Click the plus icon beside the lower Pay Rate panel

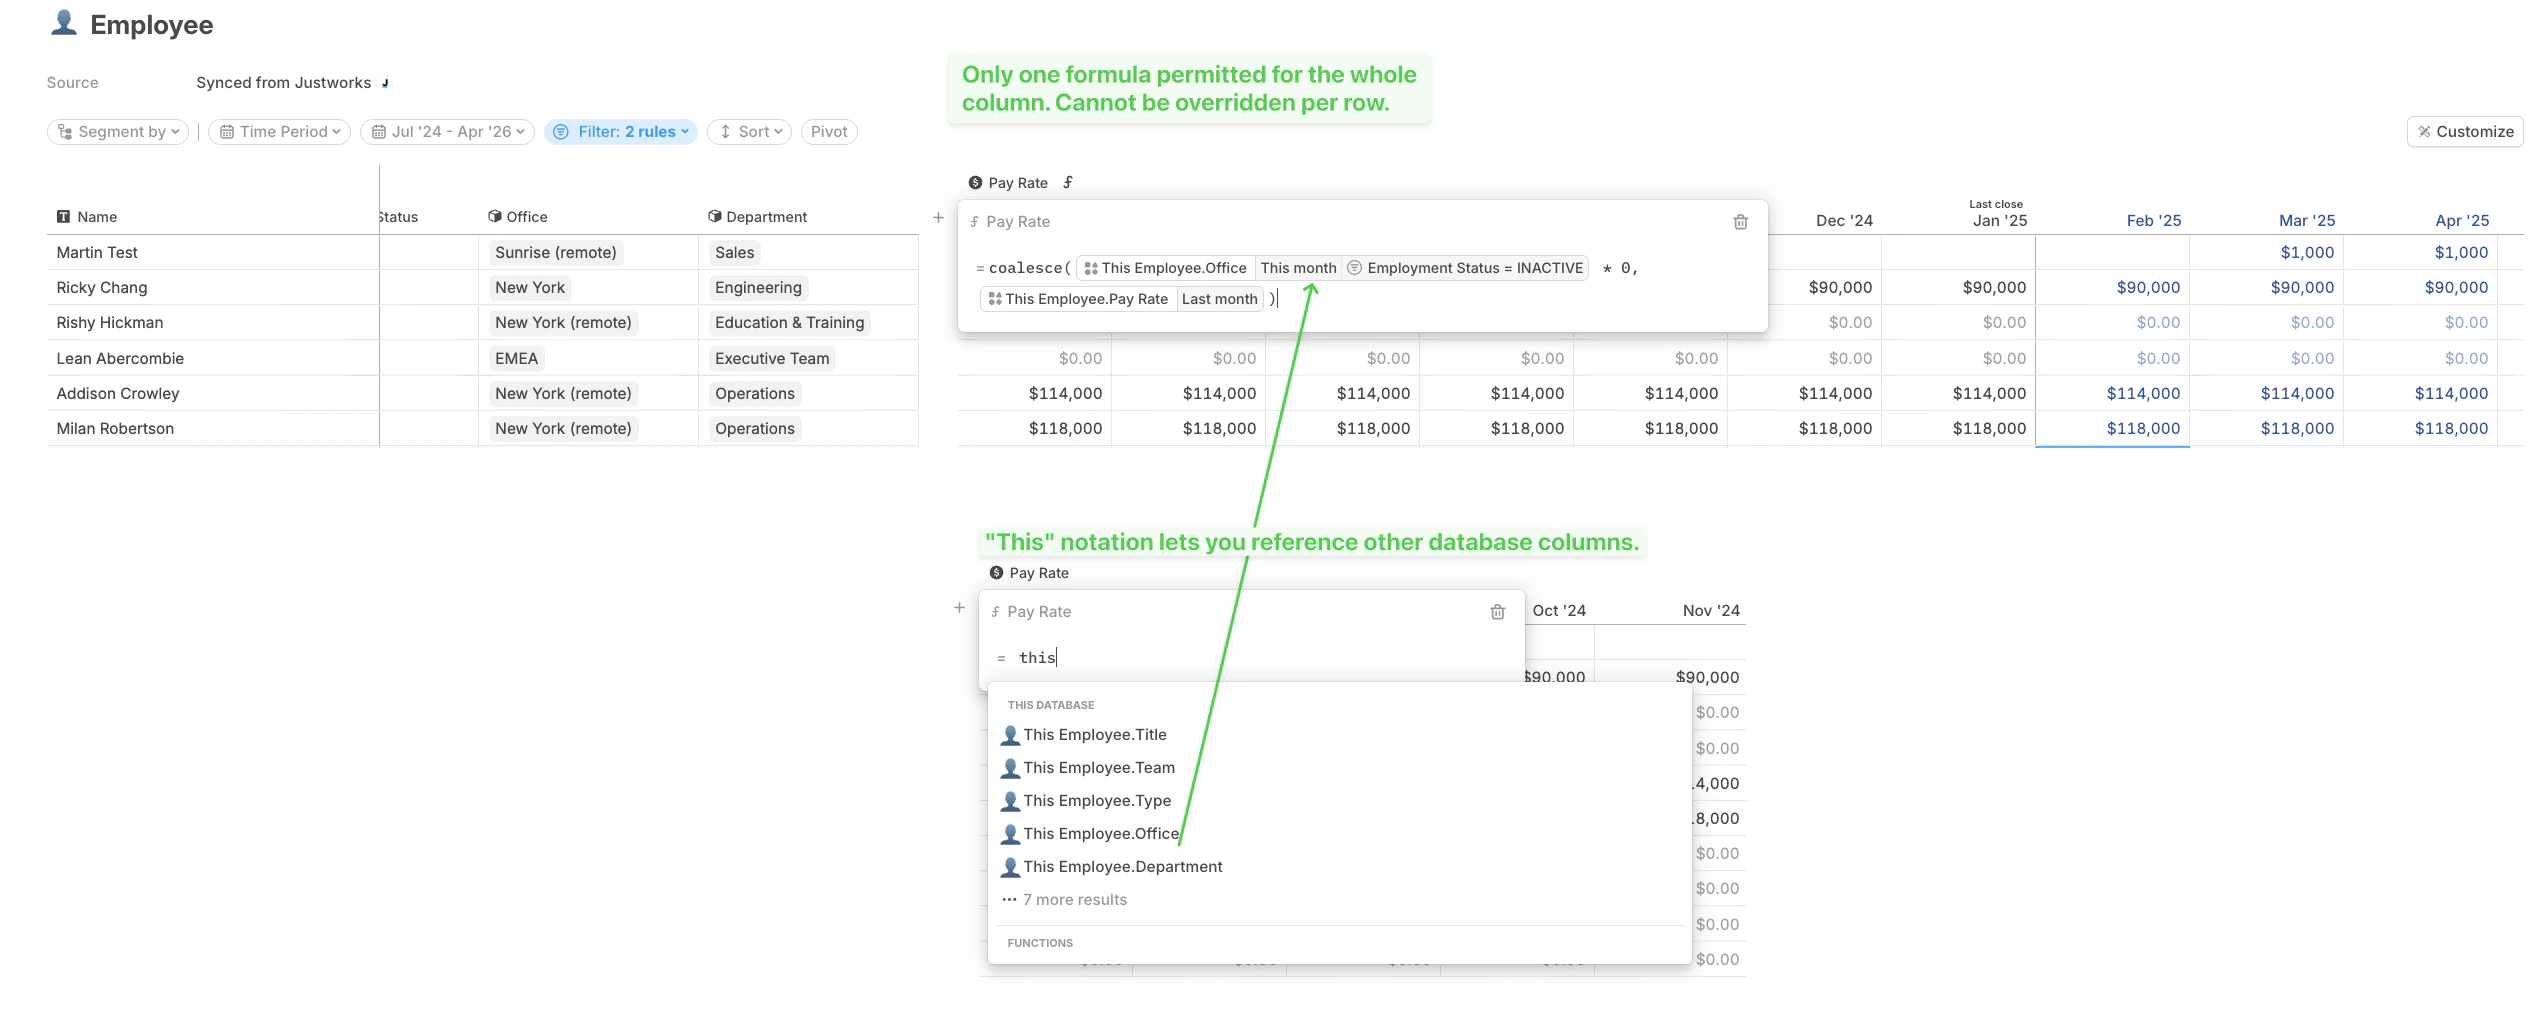click(x=959, y=607)
